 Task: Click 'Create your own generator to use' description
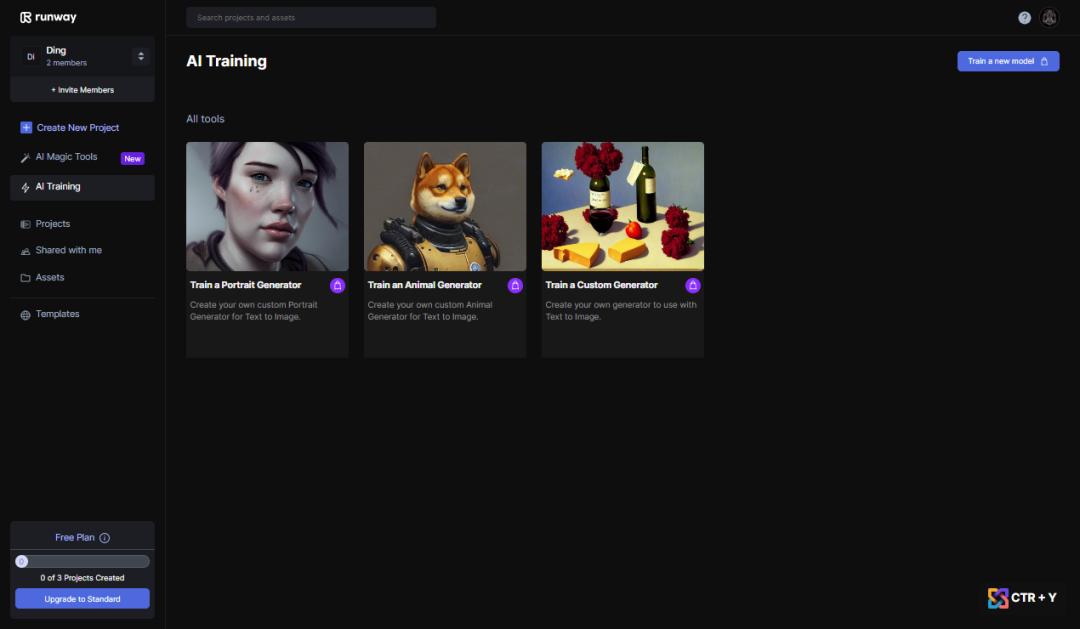coord(621,311)
